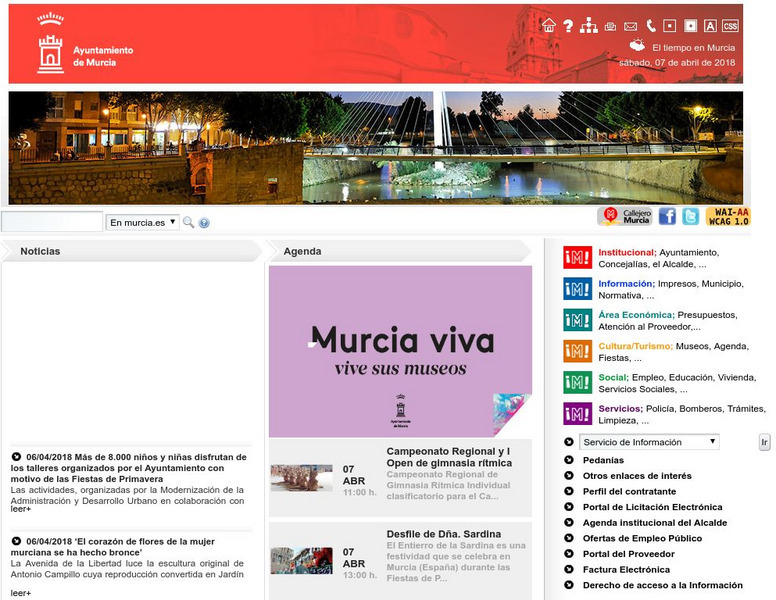Open the Desfile de Dña. Sardina thumbnail
Image resolution: width=776 pixels, height=600 pixels.
point(301,560)
